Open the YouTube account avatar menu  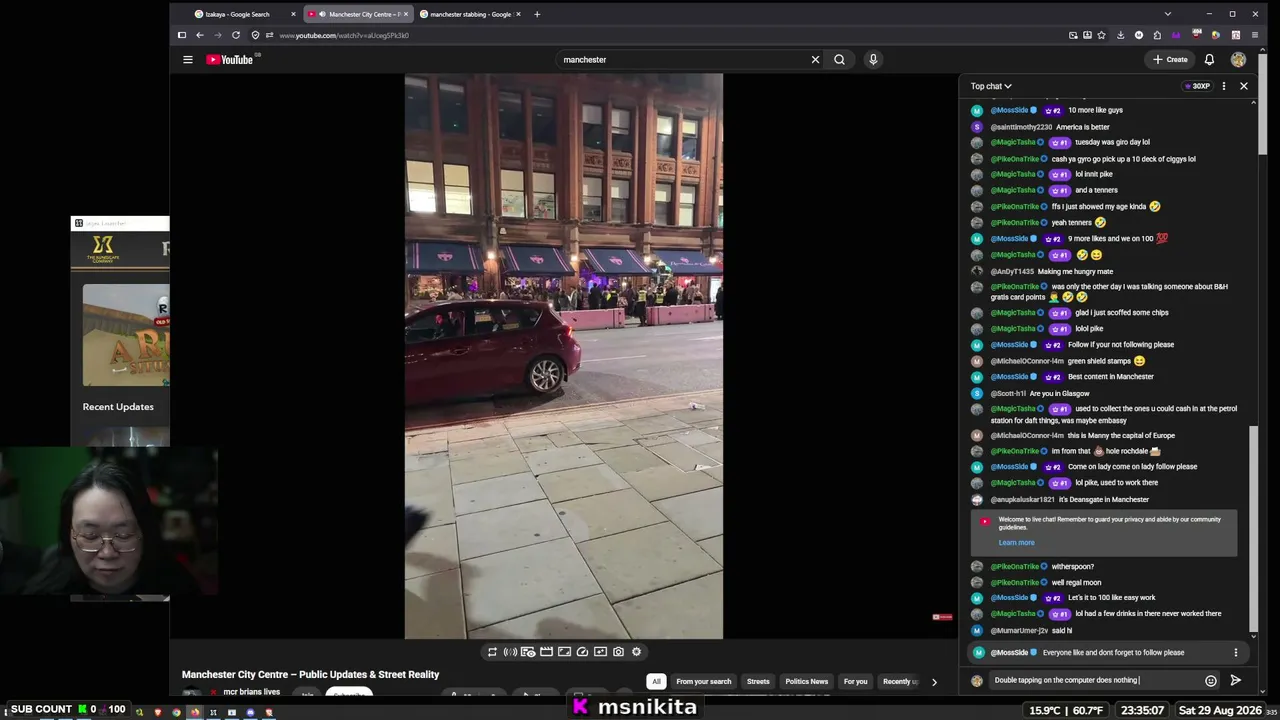(x=1238, y=59)
